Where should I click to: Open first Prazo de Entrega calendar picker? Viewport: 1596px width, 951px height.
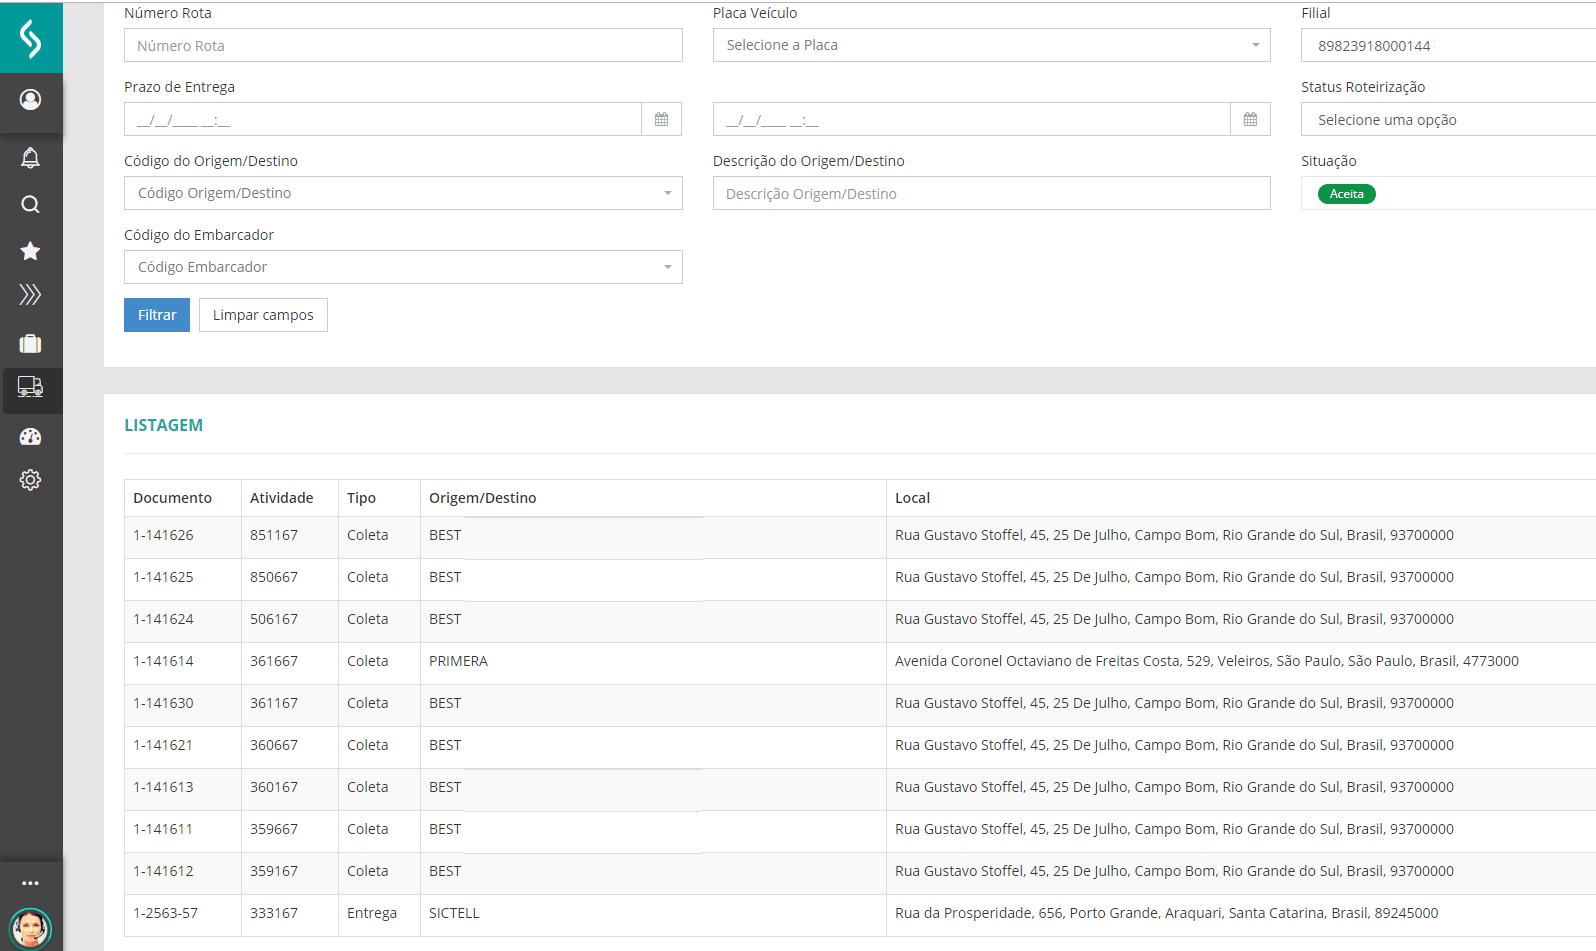pyautogui.click(x=661, y=120)
